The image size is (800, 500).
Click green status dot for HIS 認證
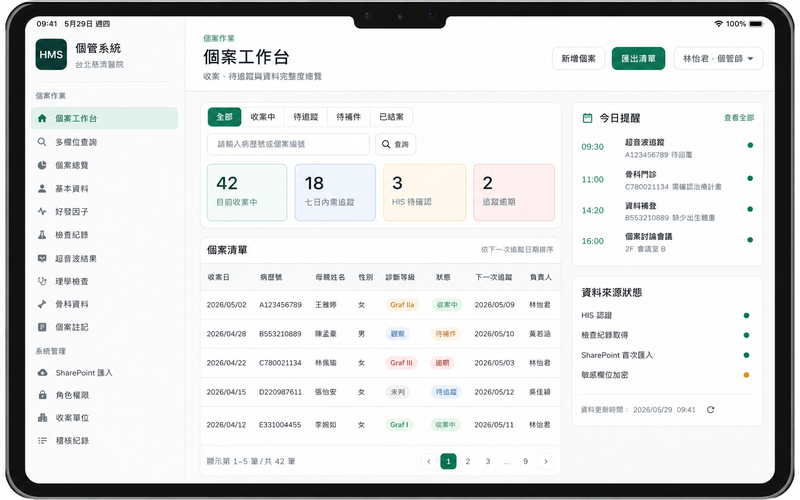(746, 315)
